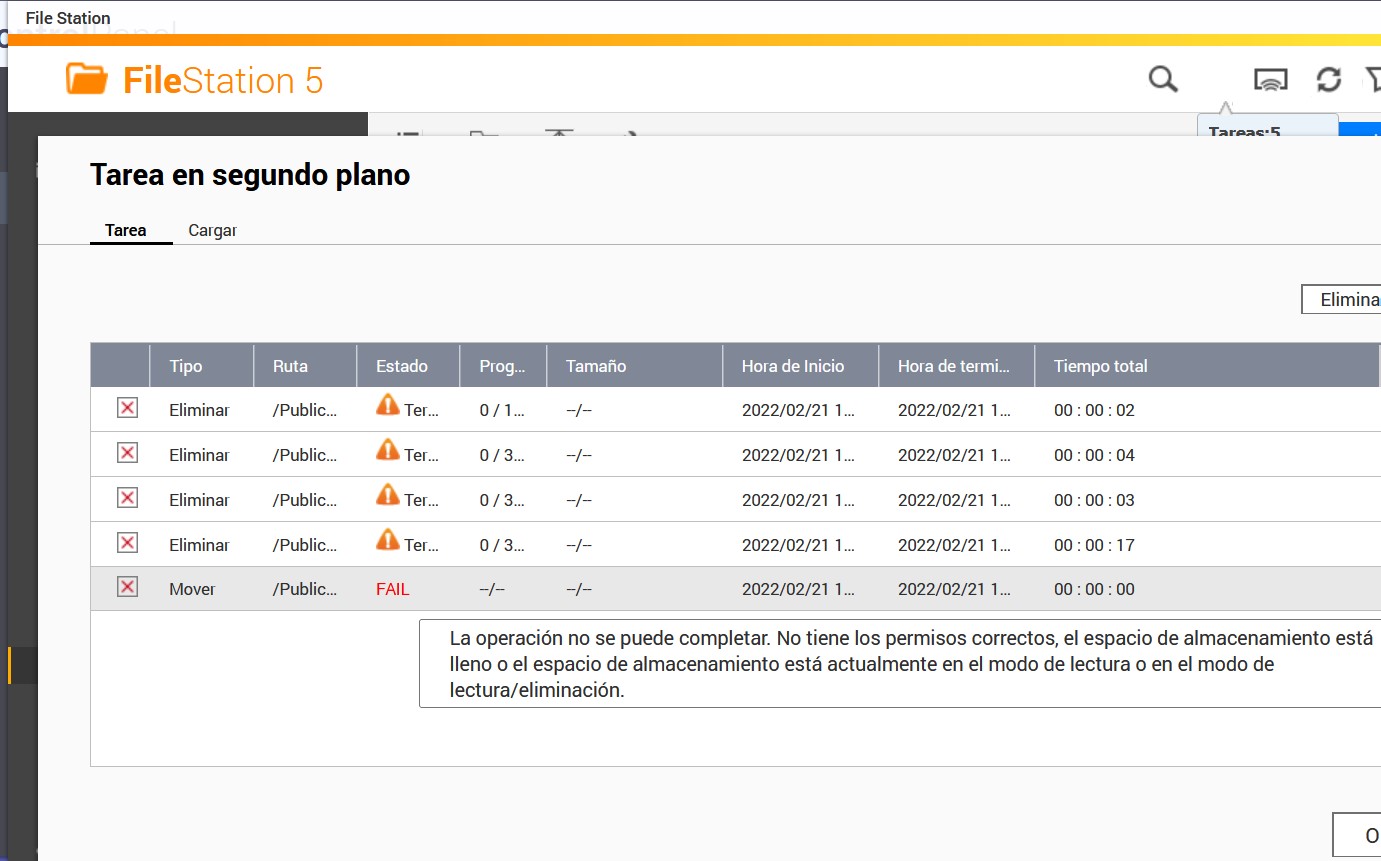Screen dimensions: 1381x861
Task: Remove the Mover task with red X
Action: [x=127, y=587]
